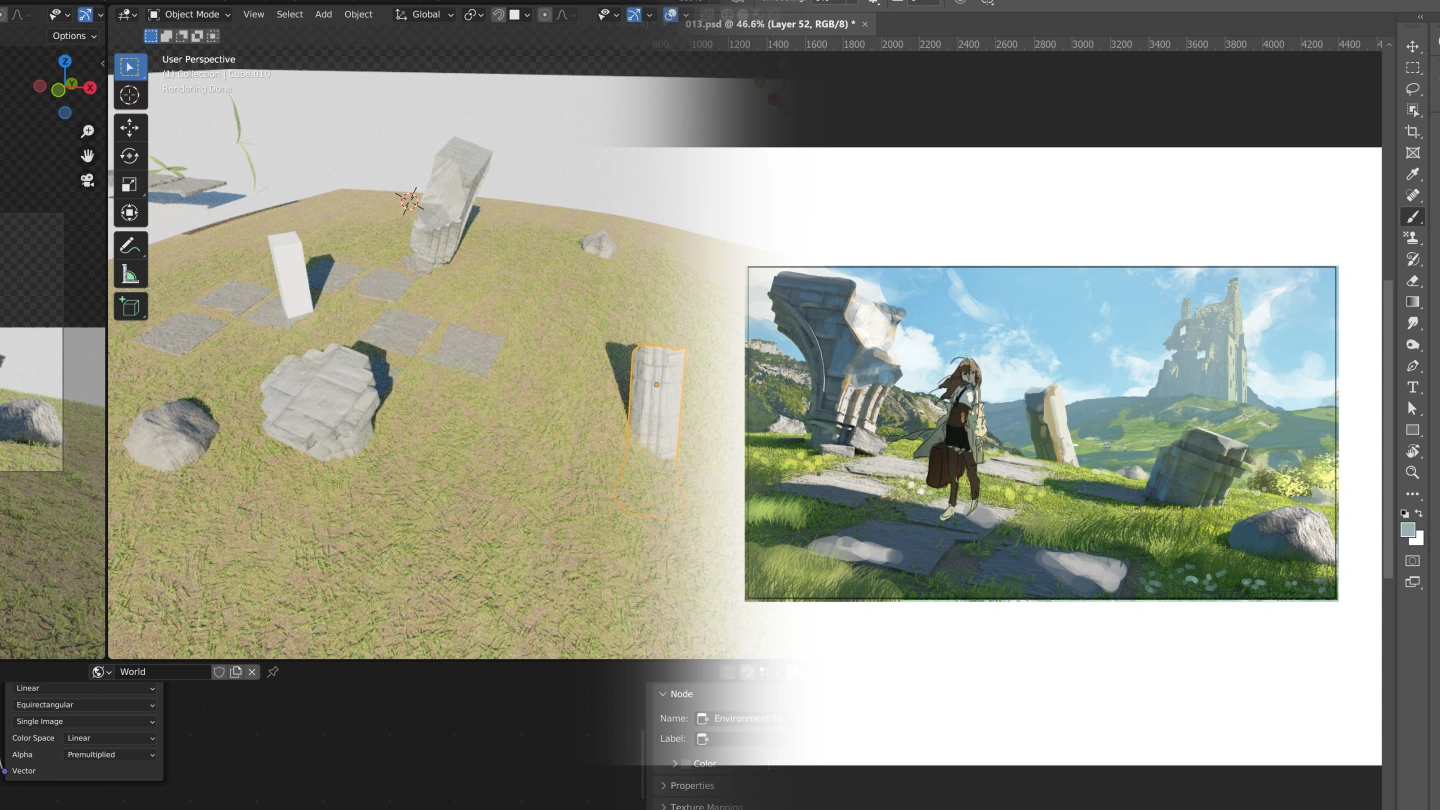The height and width of the screenshot is (810, 1440).
Task: Open the Add menu in the 3D viewport
Action: tap(323, 14)
